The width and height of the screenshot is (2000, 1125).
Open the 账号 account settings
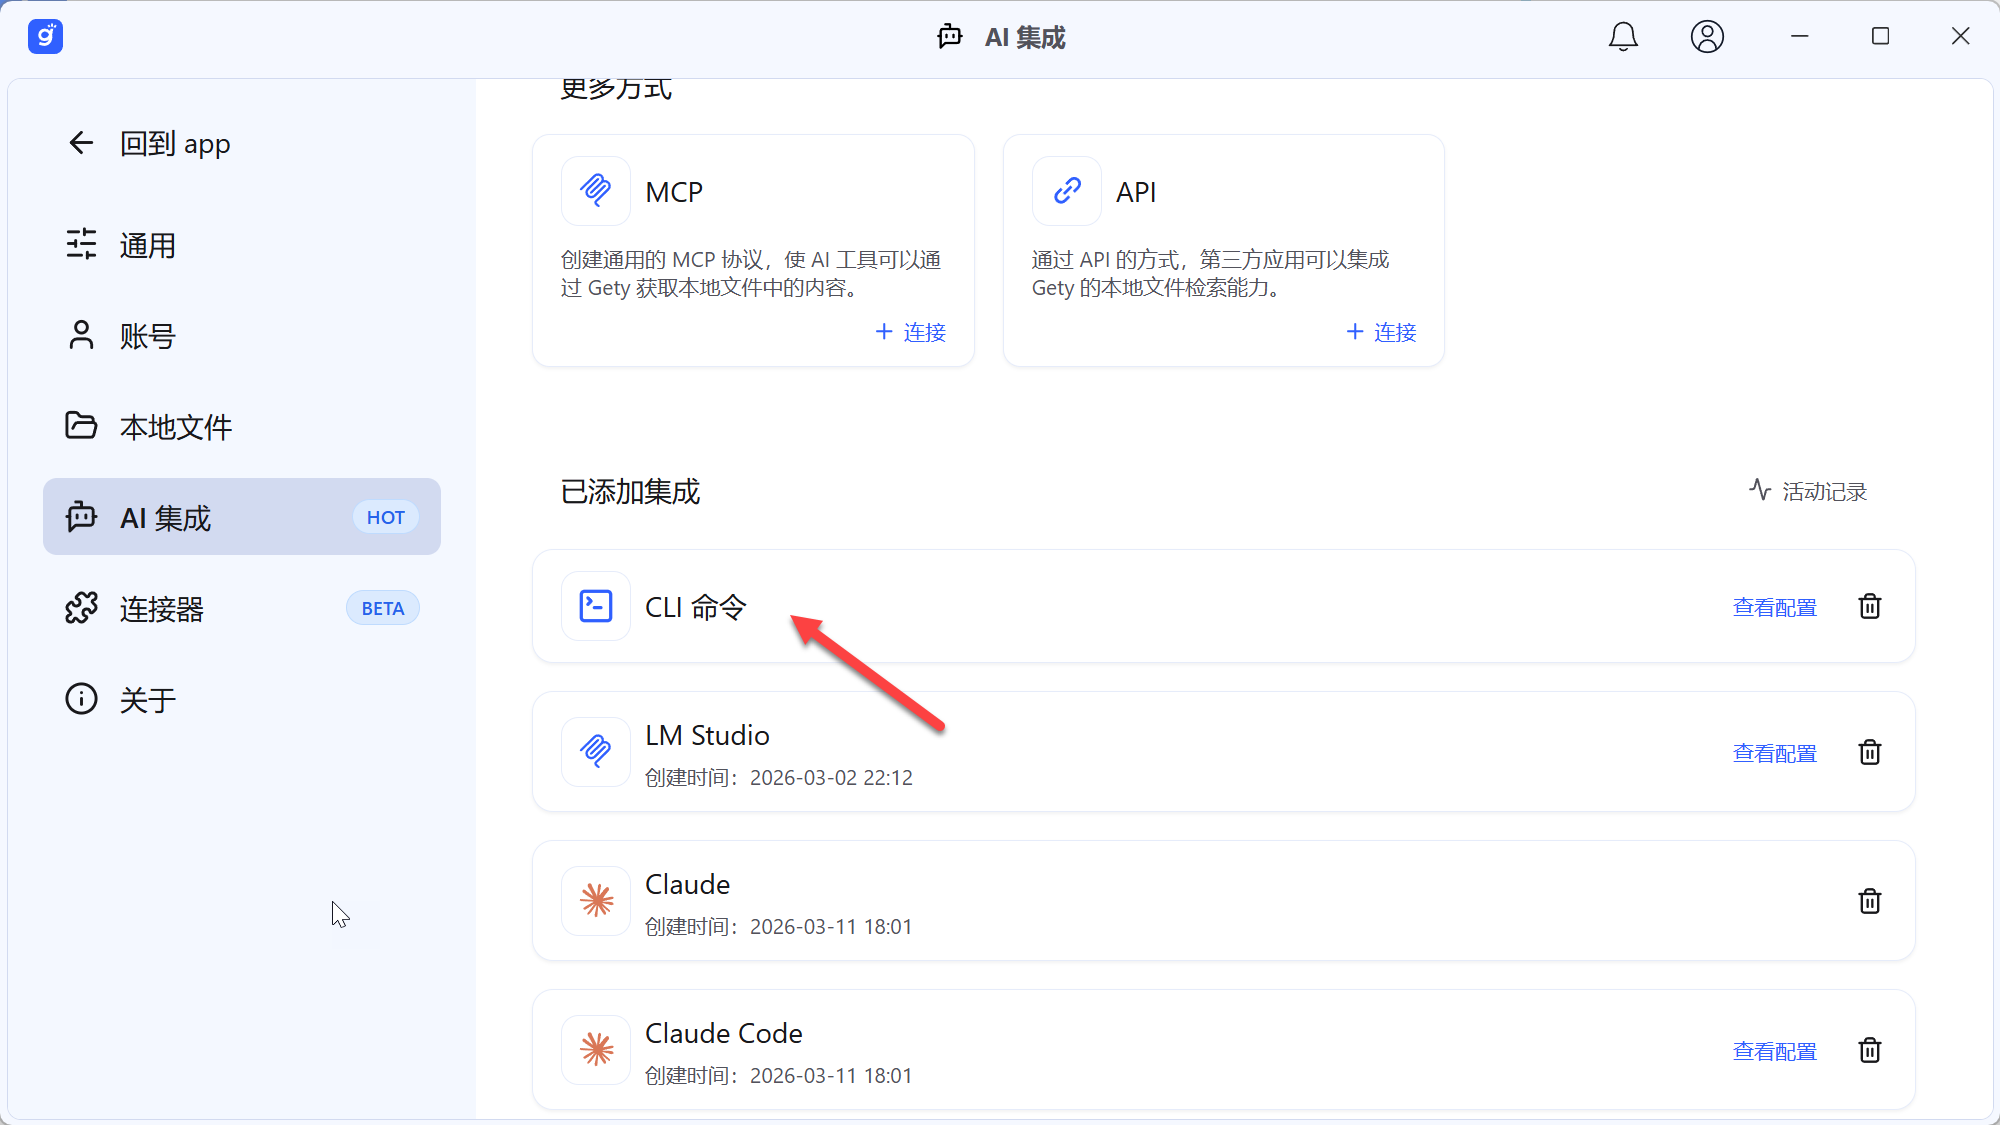coord(242,336)
